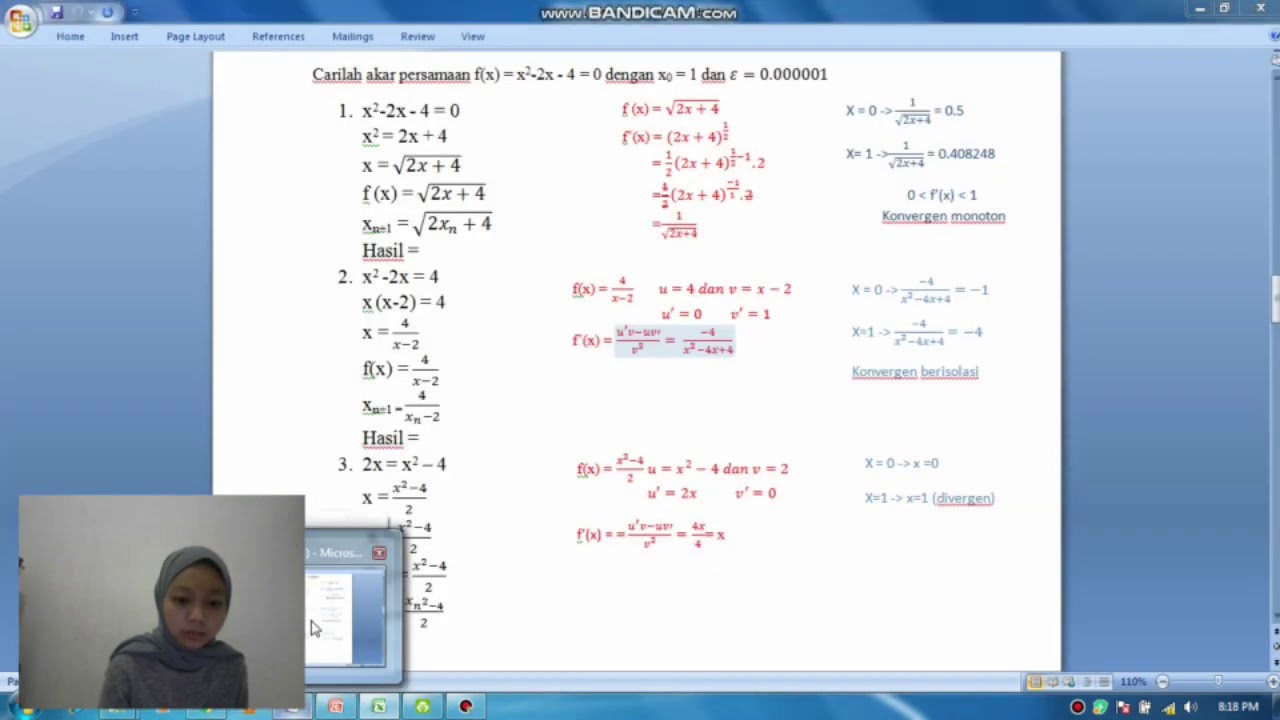Switch to the View tab
The image size is (1280, 720).
(x=473, y=36)
